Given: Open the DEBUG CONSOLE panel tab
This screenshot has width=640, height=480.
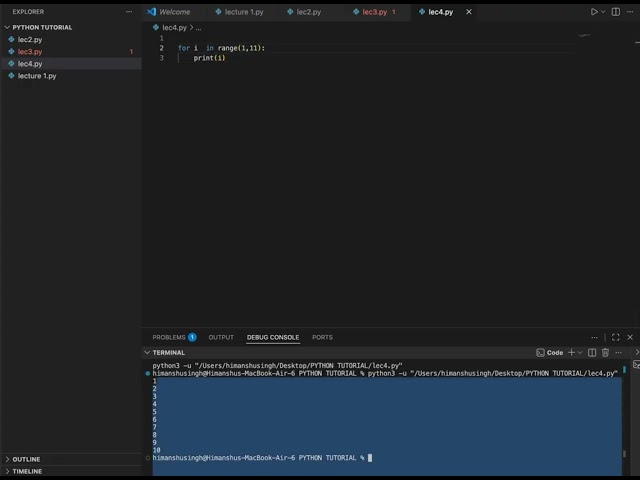Looking at the screenshot, I should [x=273, y=338].
